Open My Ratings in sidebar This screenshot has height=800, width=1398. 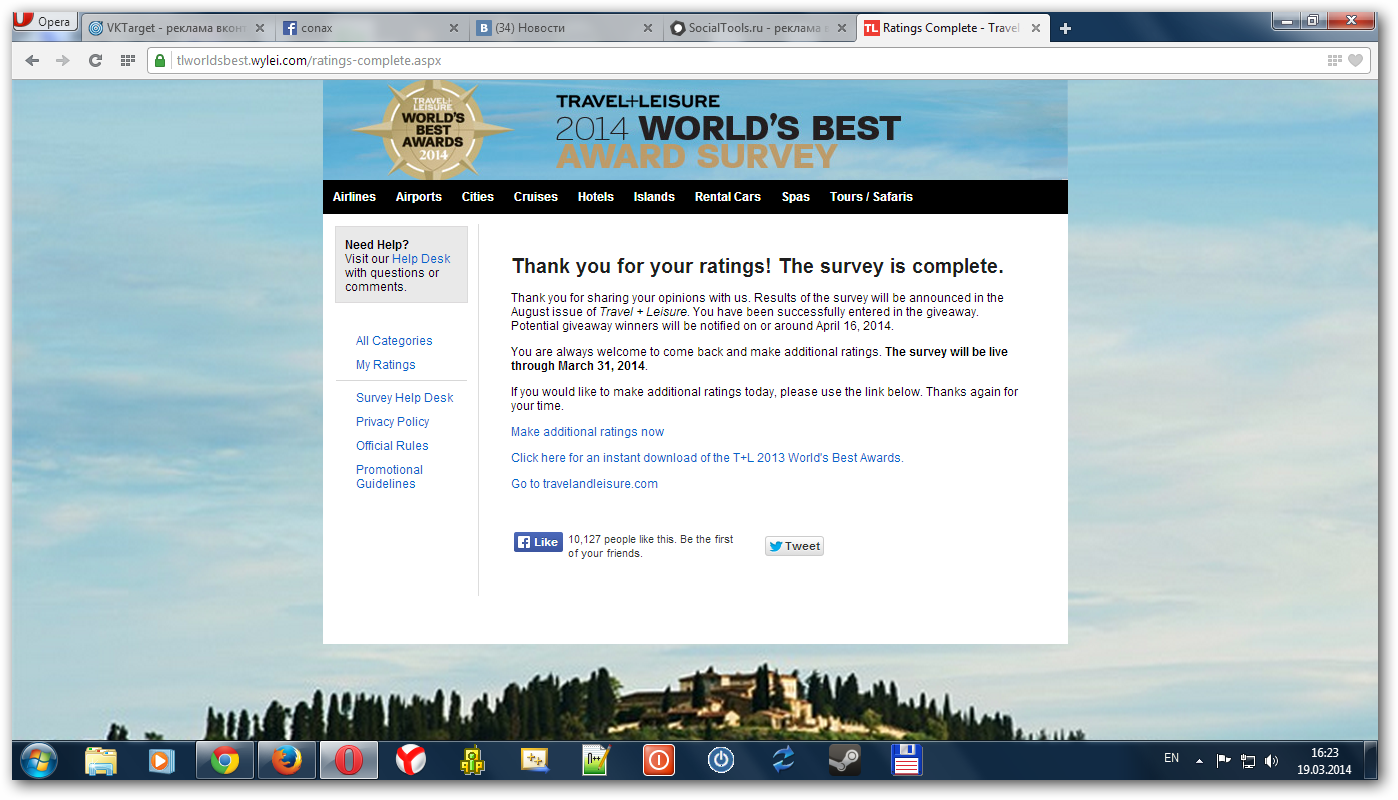pos(385,365)
